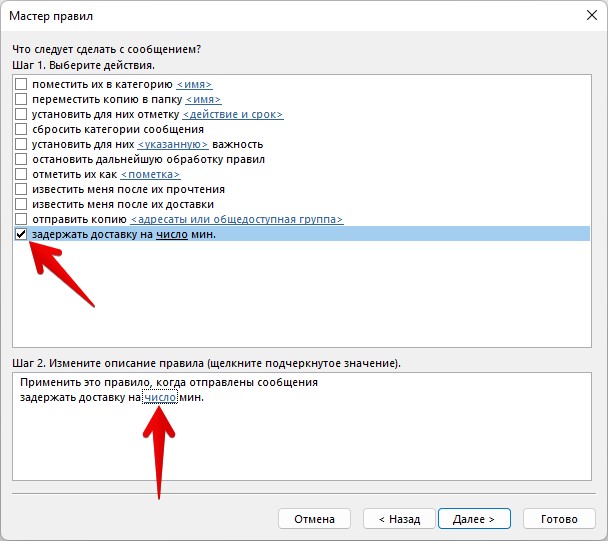Click '<адресаты или общедоступная группа>' link

tap(237, 220)
